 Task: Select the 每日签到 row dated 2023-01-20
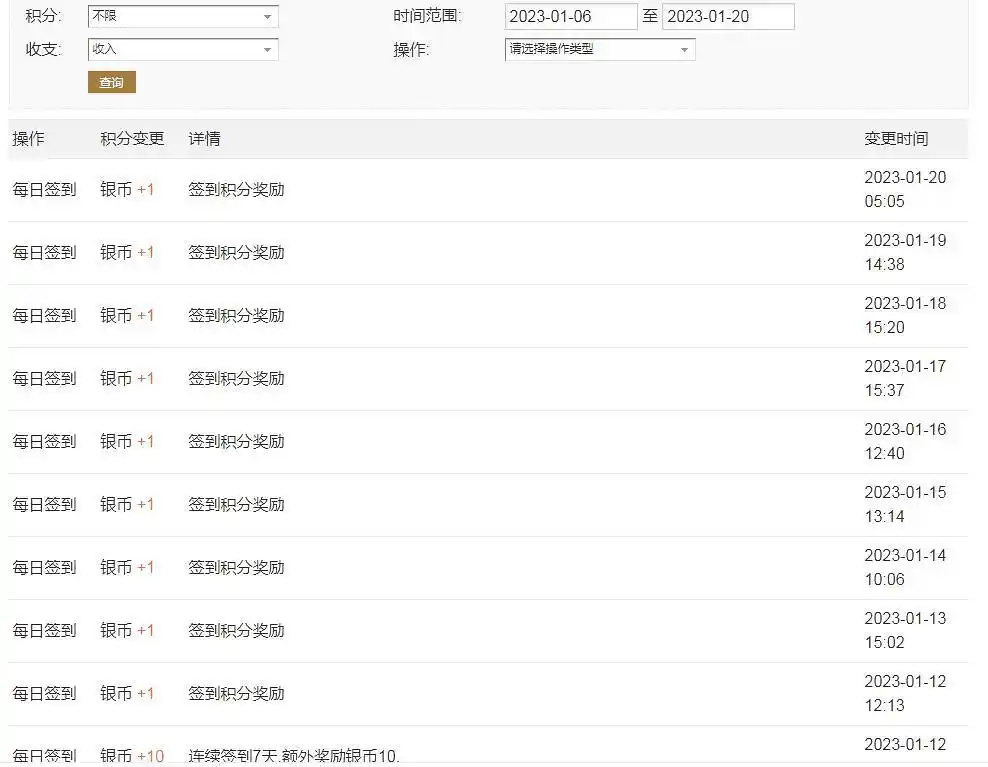pos(44,189)
